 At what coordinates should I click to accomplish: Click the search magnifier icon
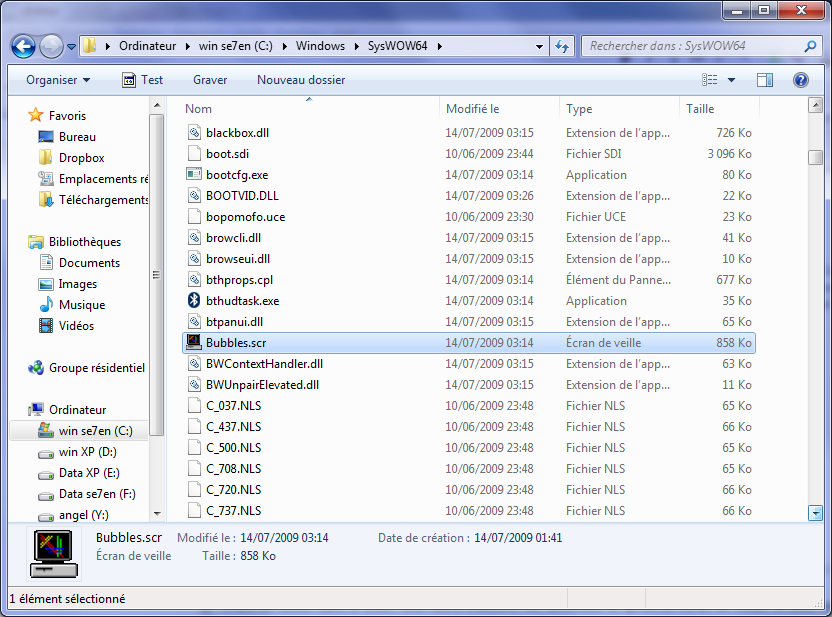pyautogui.click(x=810, y=46)
